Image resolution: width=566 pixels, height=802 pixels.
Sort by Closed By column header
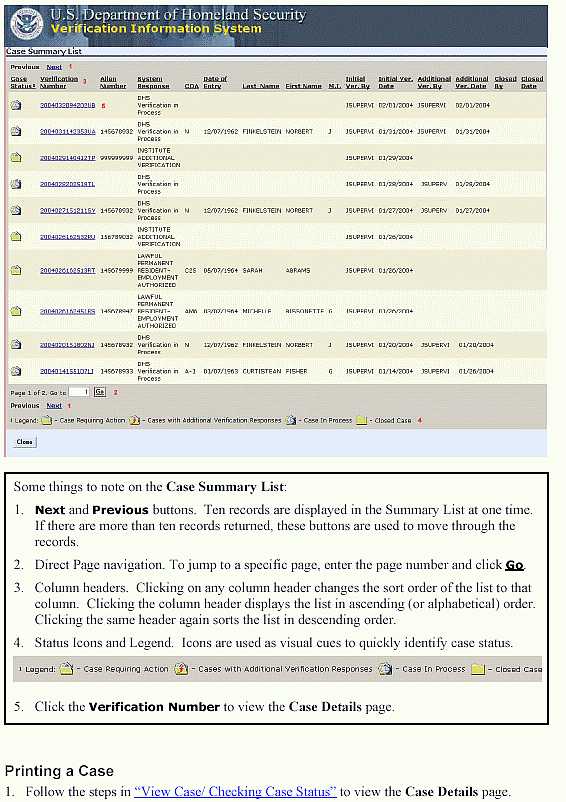(x=506, y=82)
